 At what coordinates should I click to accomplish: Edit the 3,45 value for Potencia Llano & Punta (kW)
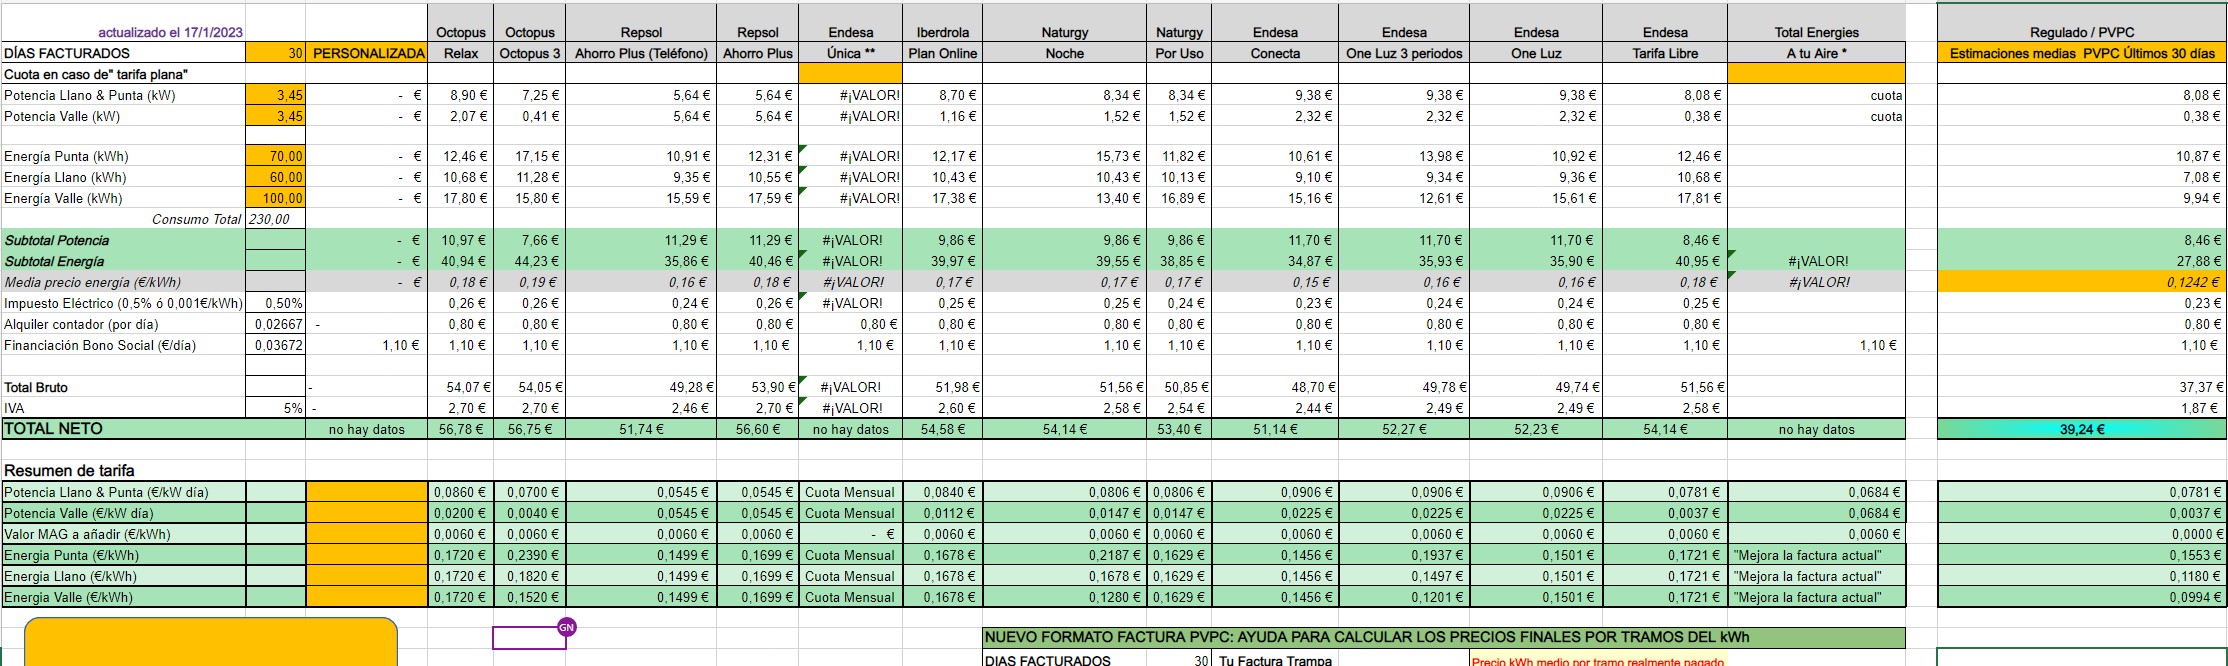click(x=275, y=95)
